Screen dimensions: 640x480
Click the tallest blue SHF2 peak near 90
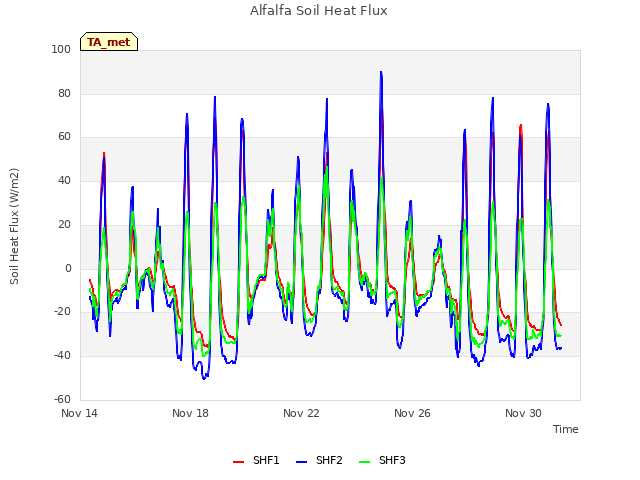381,72
